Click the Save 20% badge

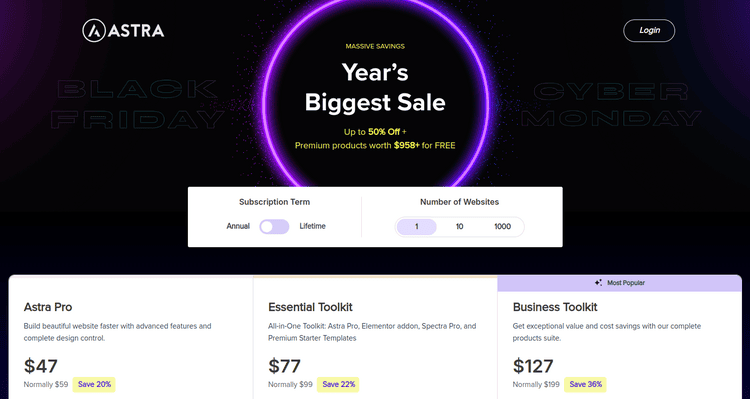coord(94,384)
